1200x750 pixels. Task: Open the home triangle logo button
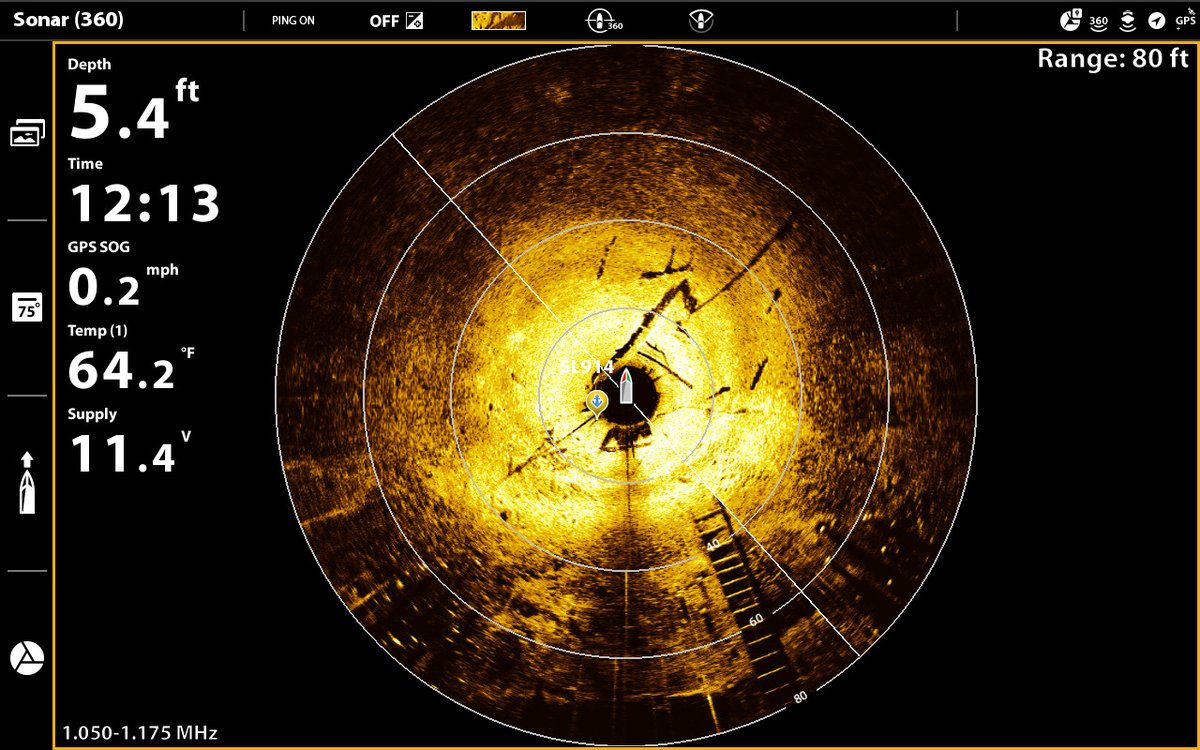click(27, 657)
